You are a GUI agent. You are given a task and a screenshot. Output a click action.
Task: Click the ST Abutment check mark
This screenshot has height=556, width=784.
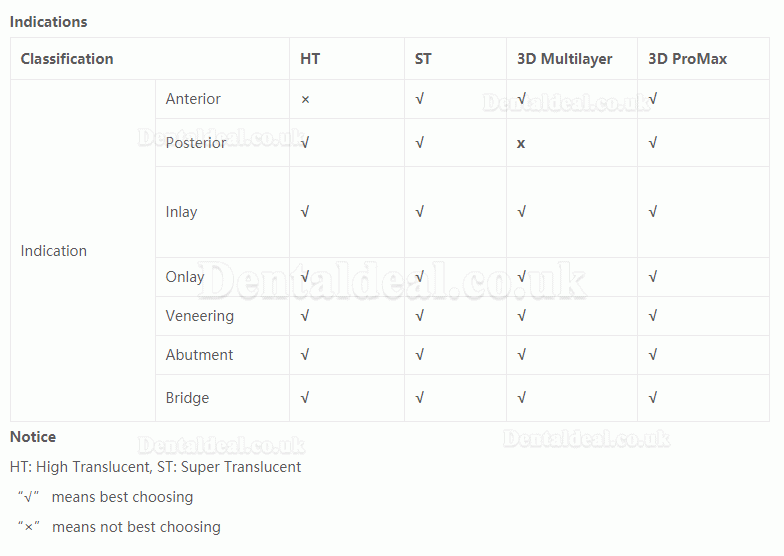click(x=420, y=354)
